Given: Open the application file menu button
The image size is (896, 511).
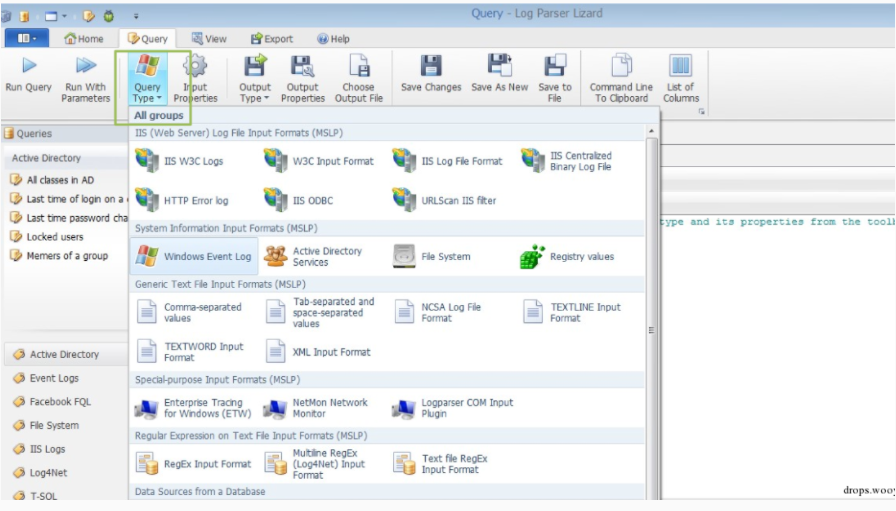Looking at the screenshot, I should 26,38.
